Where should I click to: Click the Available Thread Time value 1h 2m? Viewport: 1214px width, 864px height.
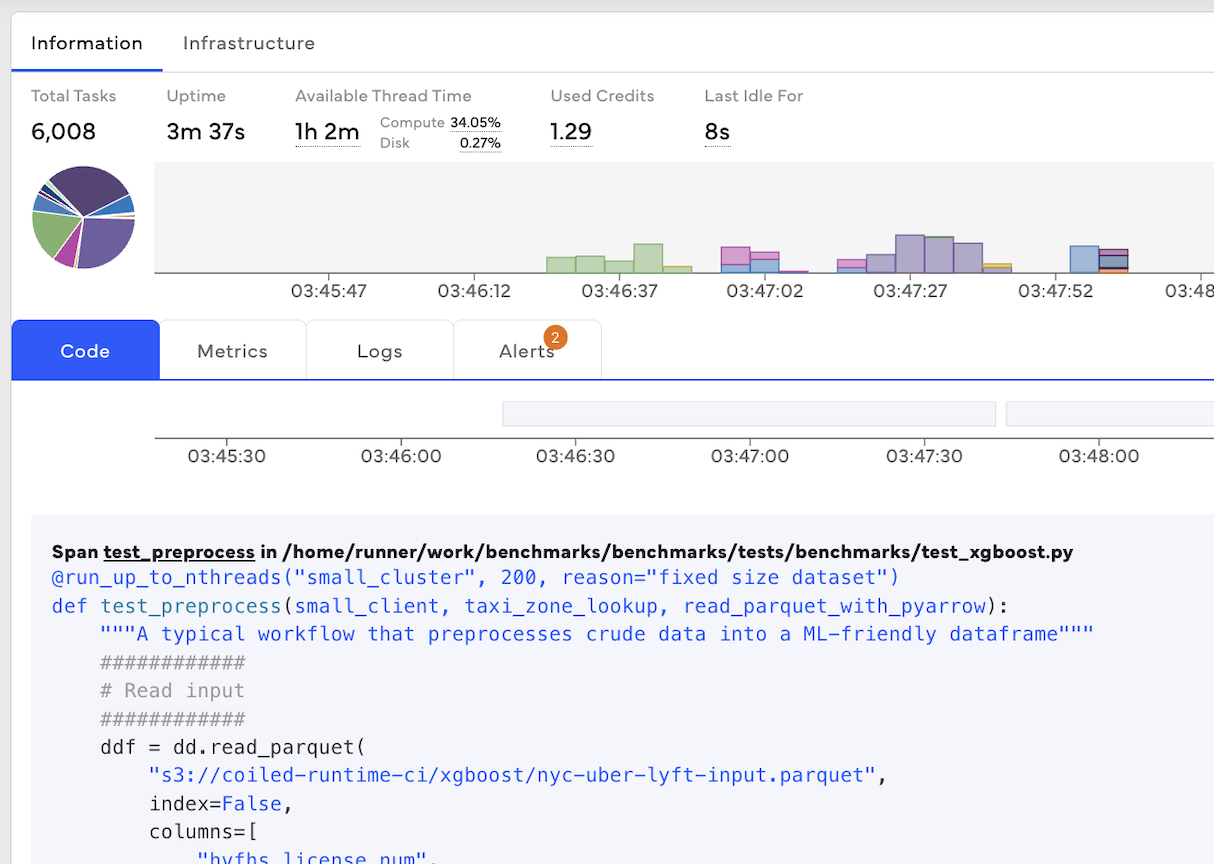327,132
